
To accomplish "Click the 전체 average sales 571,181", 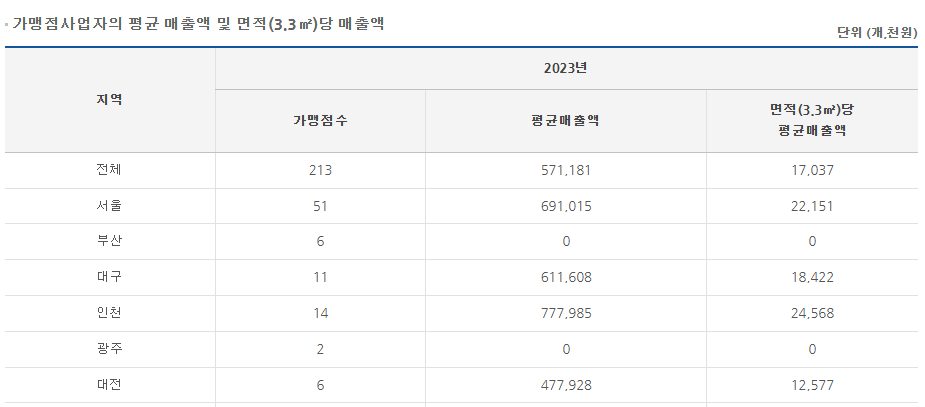I will point(566,170).
